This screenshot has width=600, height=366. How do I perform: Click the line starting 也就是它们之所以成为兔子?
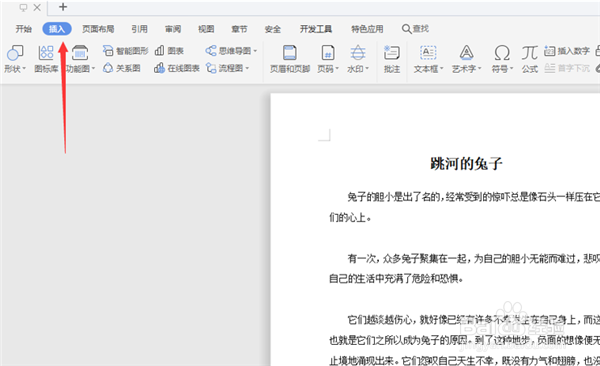tap(465, 340)
